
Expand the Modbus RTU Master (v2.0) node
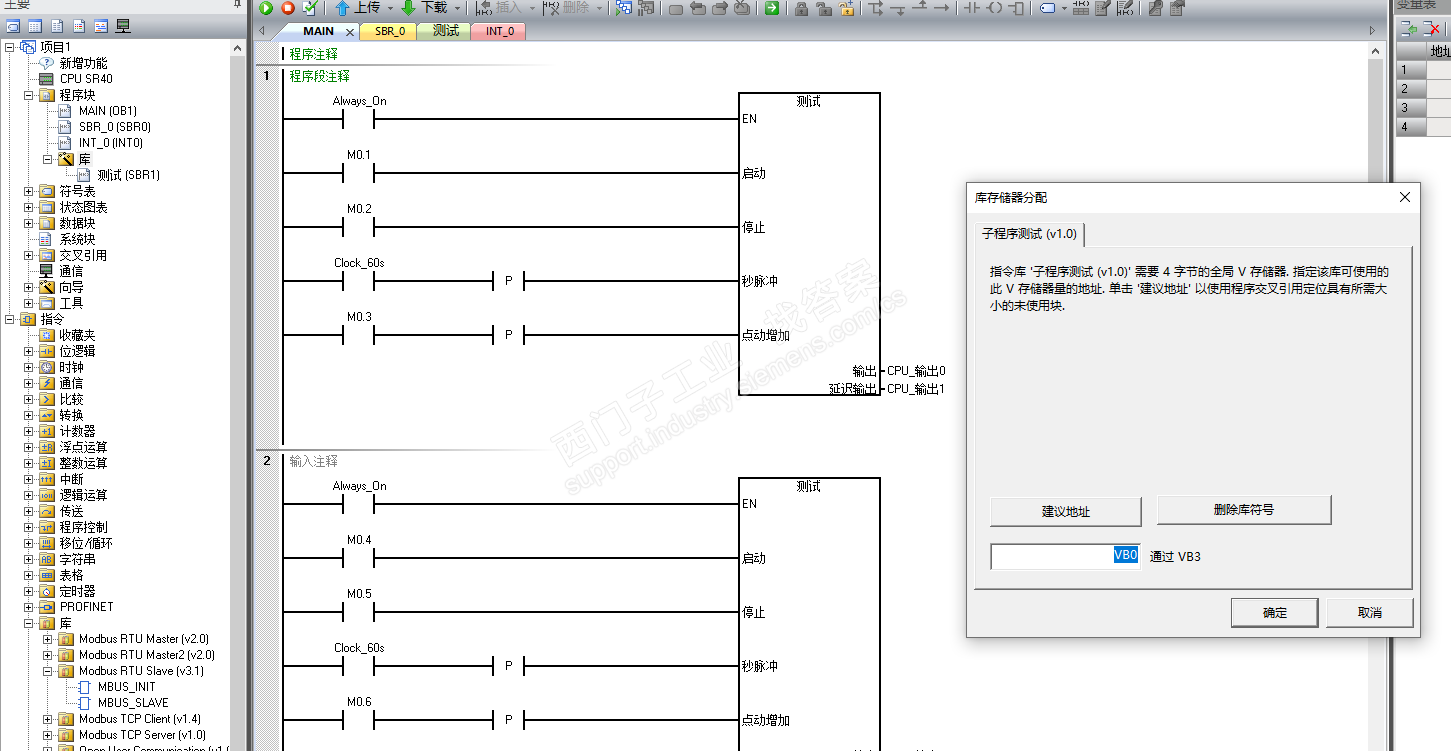click(x=48, y=639)
